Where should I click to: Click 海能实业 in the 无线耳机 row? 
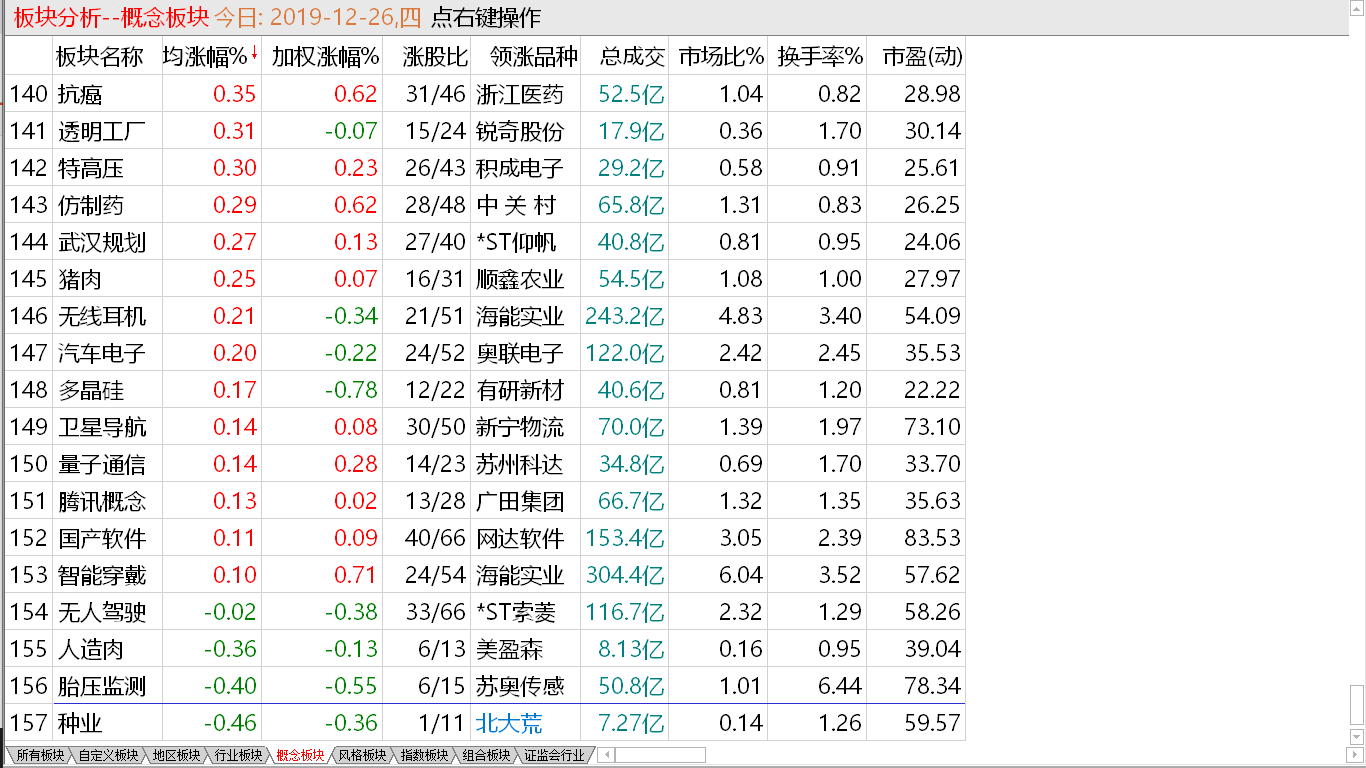click(x=520, y=316)
